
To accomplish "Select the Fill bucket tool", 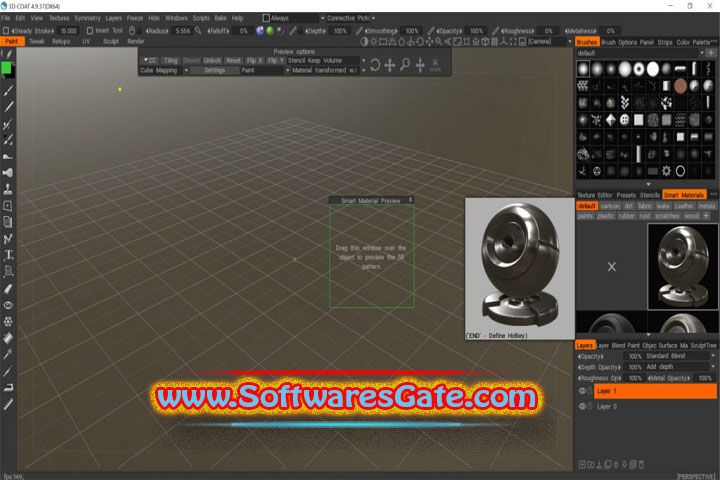I will (8, 338).
